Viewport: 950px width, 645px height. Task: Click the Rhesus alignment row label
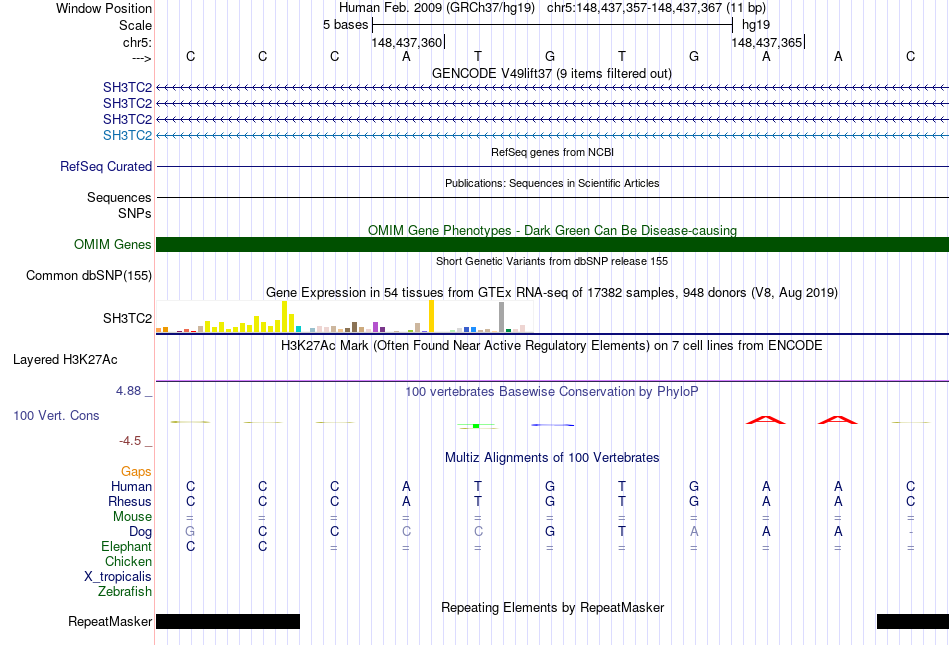coord(130,501)
